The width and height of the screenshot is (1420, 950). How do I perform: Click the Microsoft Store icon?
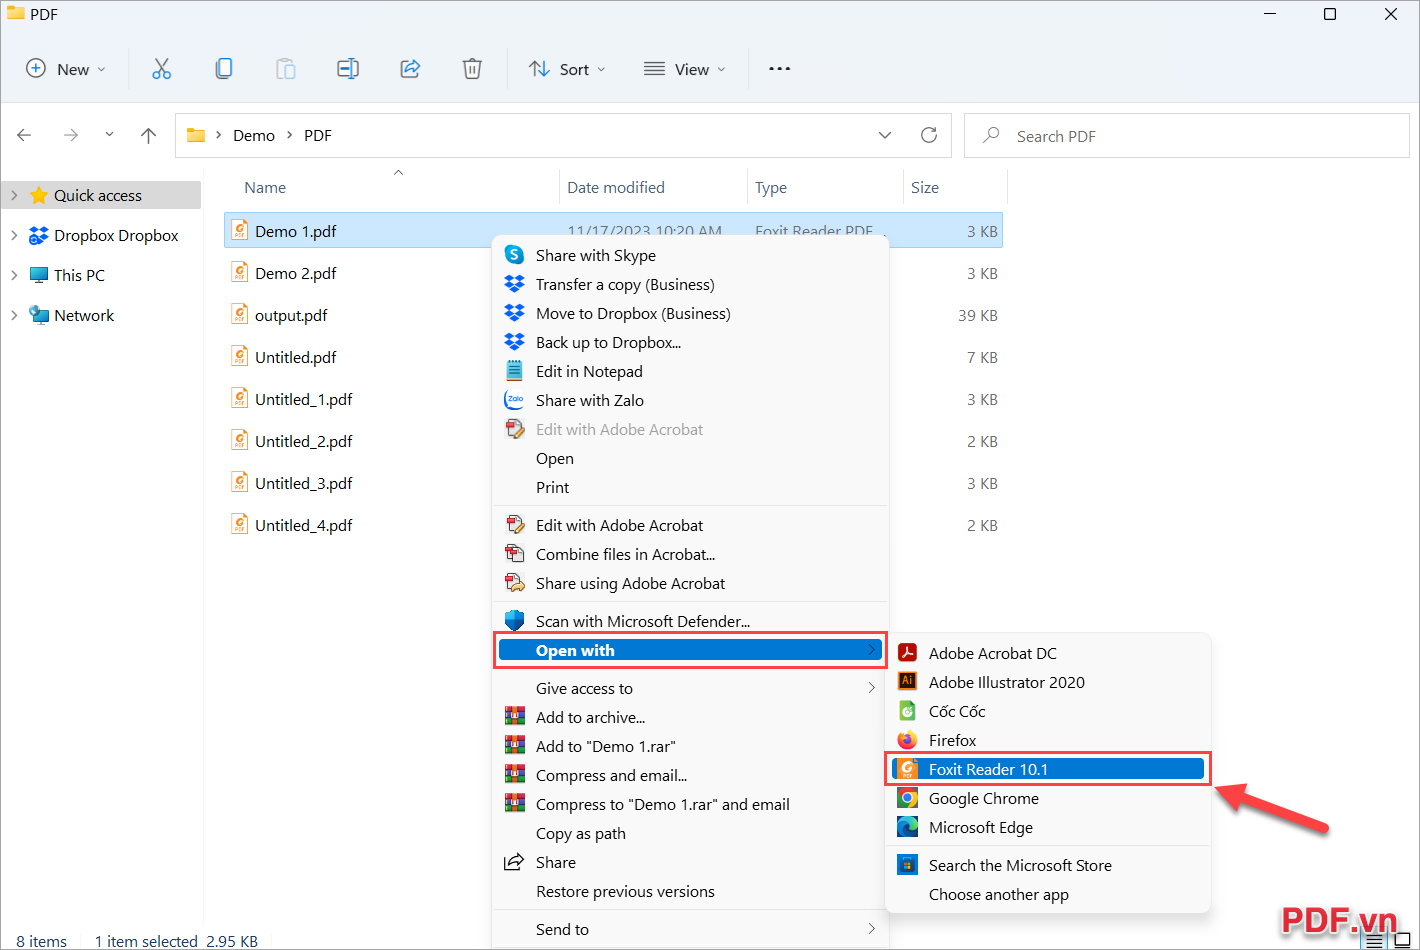[907, 865]
